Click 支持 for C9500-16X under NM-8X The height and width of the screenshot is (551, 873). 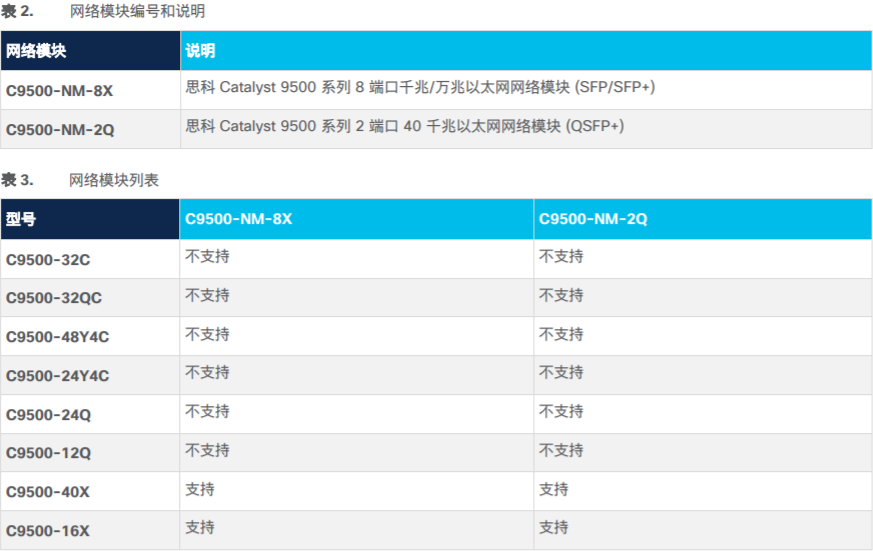point(200,527)
